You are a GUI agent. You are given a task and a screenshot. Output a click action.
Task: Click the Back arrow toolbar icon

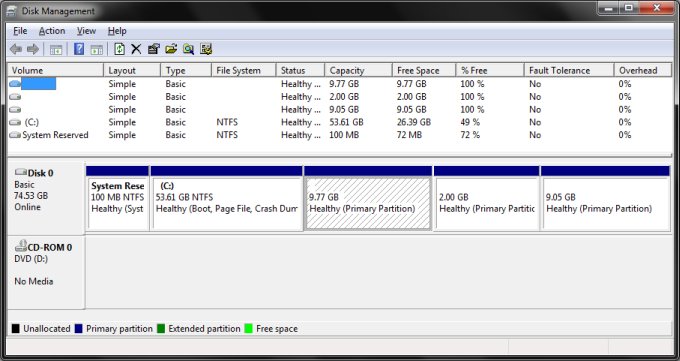(16, 49)
